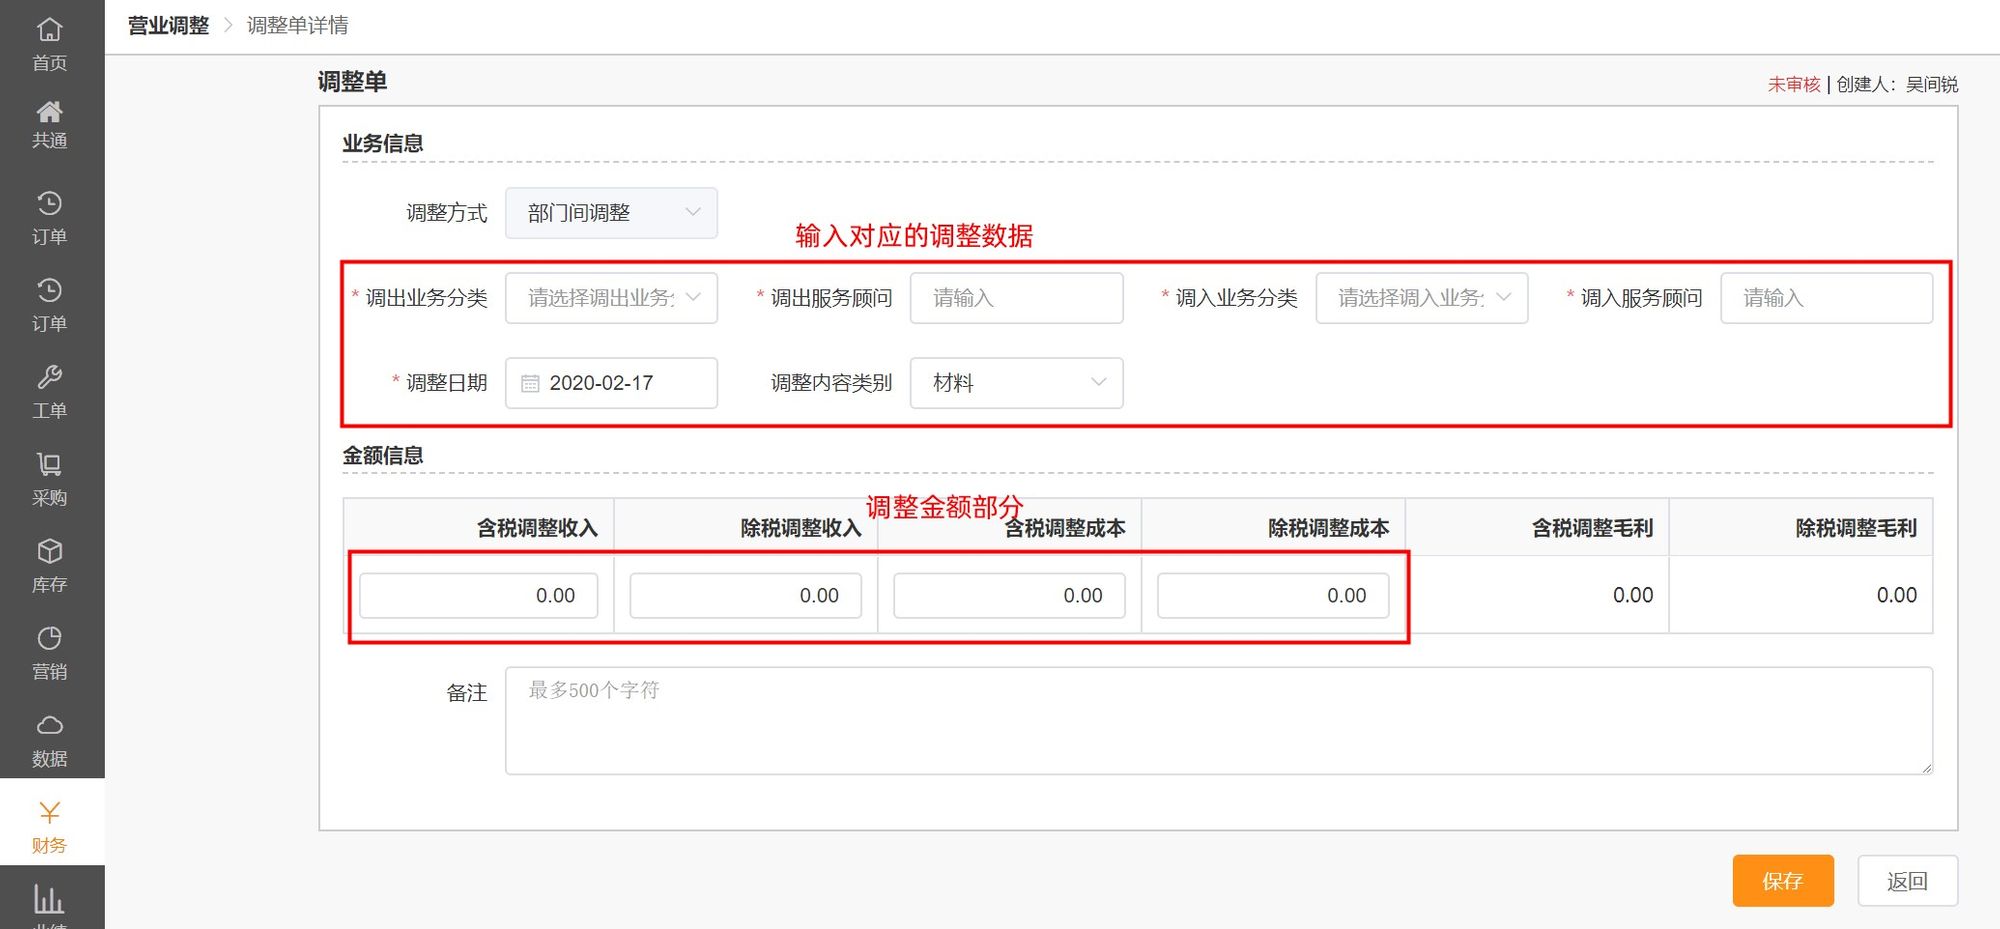Open the 采购 shopping cart icon

pos(50,464)
